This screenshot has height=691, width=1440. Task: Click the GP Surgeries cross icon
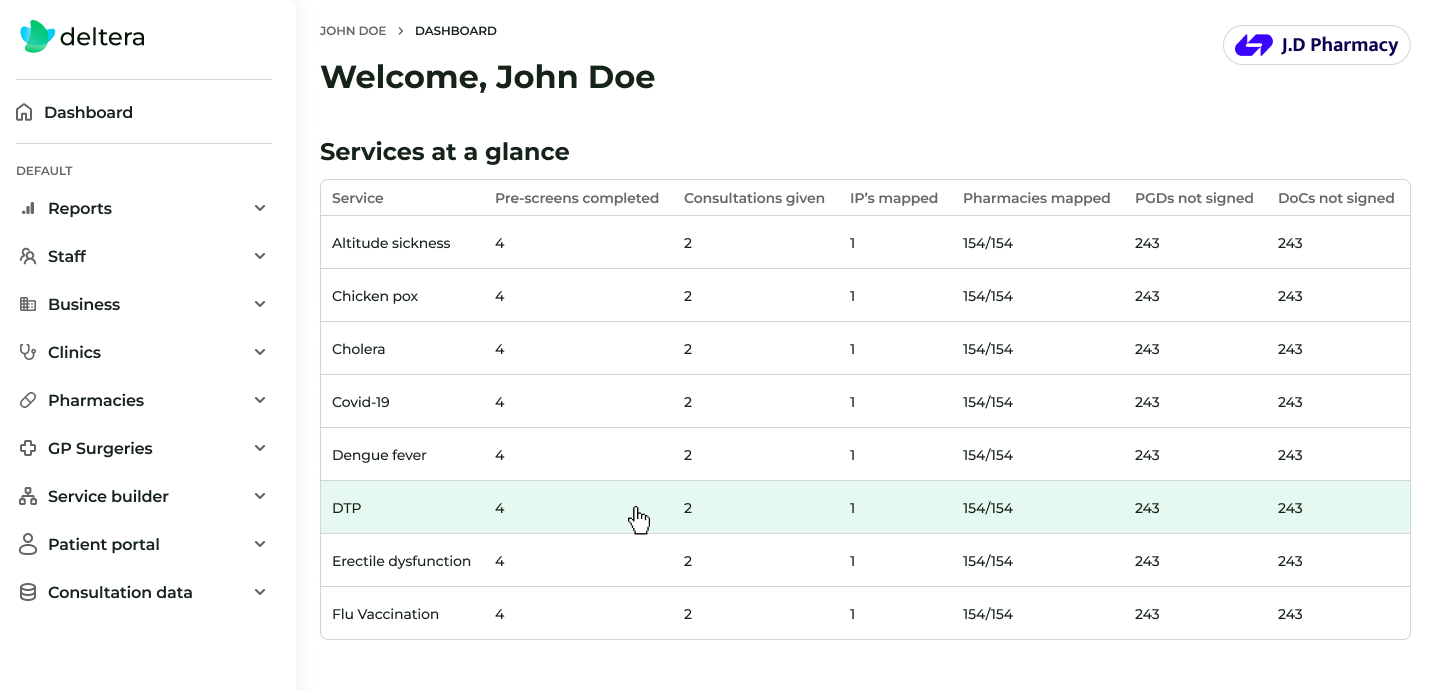coord(28,448)
